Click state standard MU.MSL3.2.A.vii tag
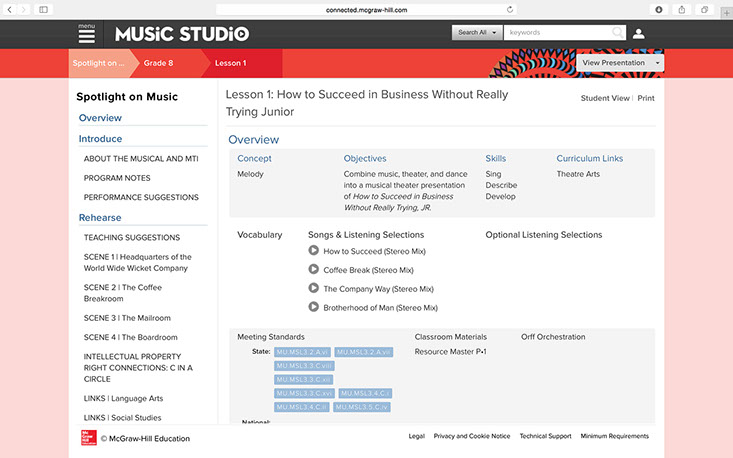The width and height of the screenshot is (733, 458). click(363, 352)
